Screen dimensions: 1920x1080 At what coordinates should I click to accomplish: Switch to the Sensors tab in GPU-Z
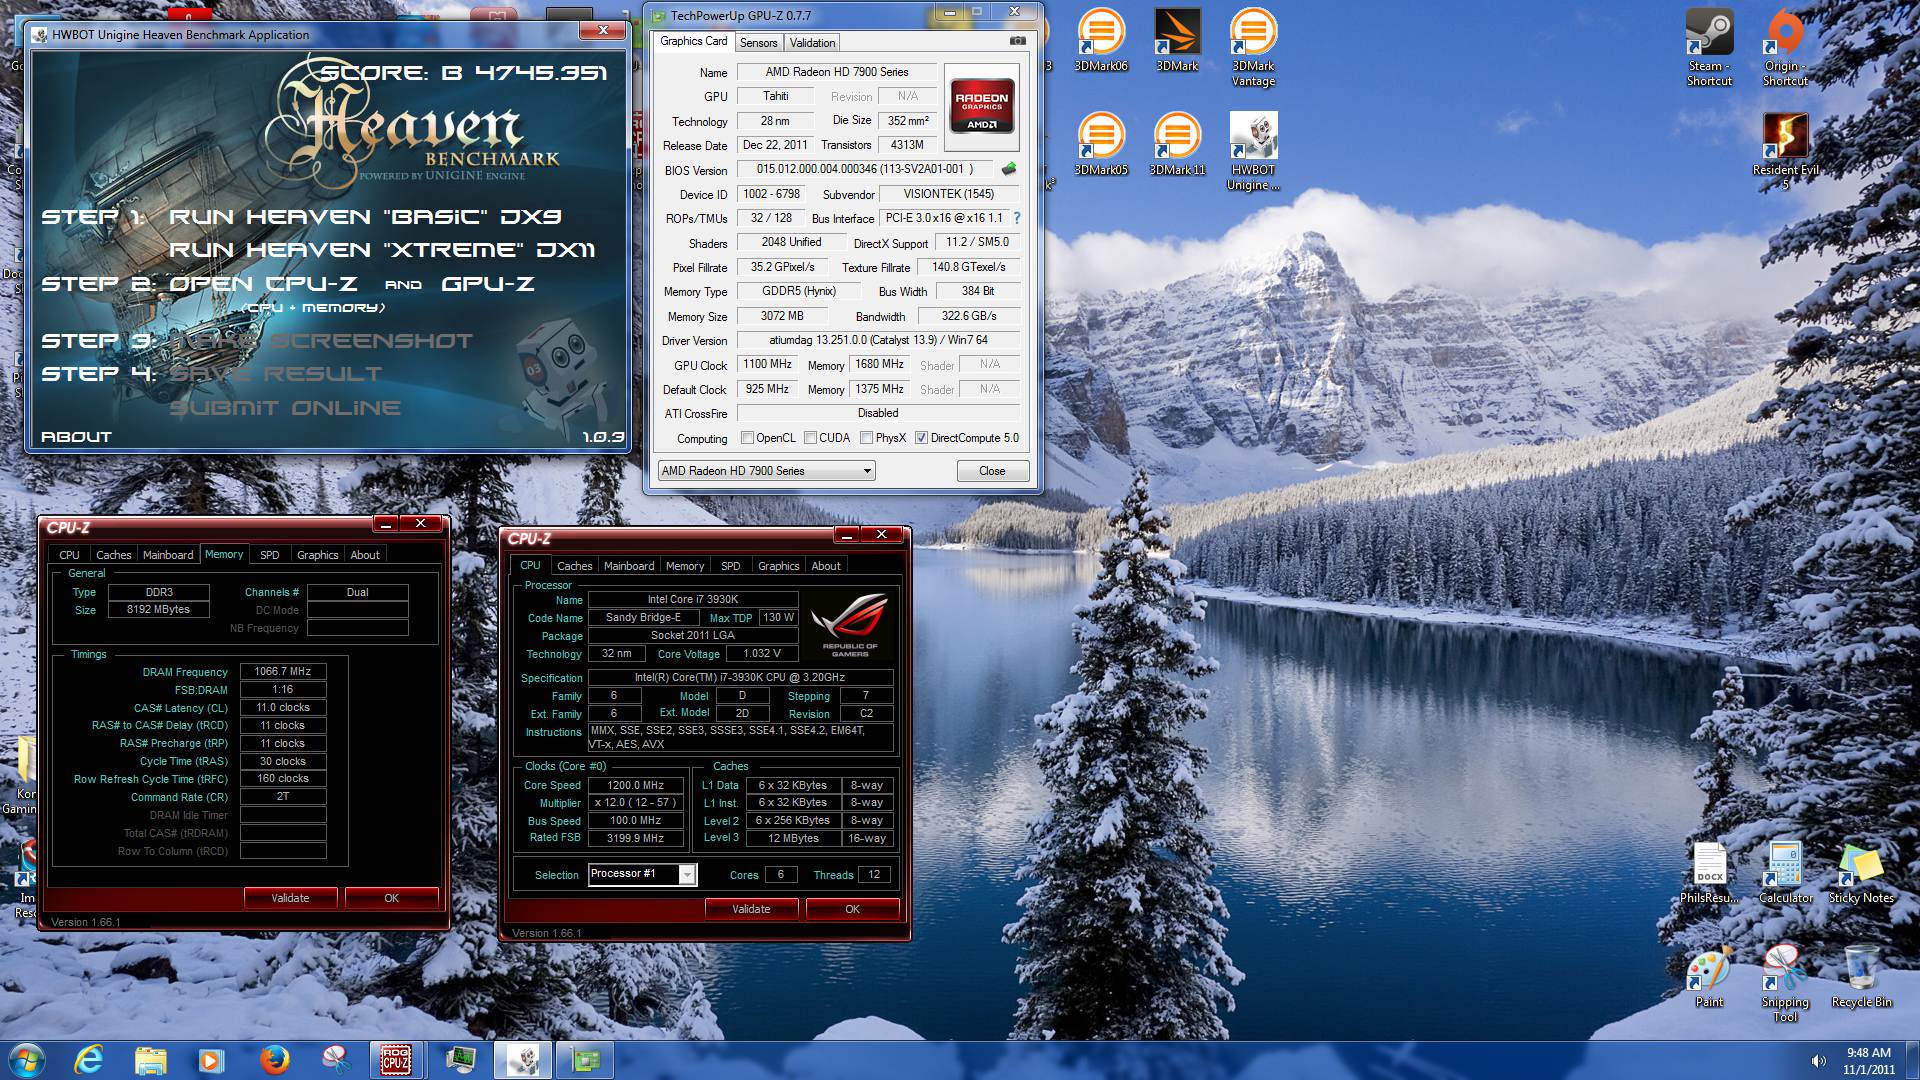tap(758, 43)
